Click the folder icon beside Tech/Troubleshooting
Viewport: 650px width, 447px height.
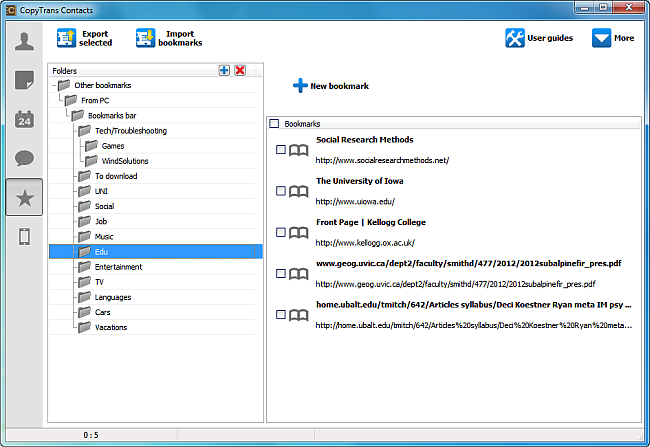pos(84,131)
